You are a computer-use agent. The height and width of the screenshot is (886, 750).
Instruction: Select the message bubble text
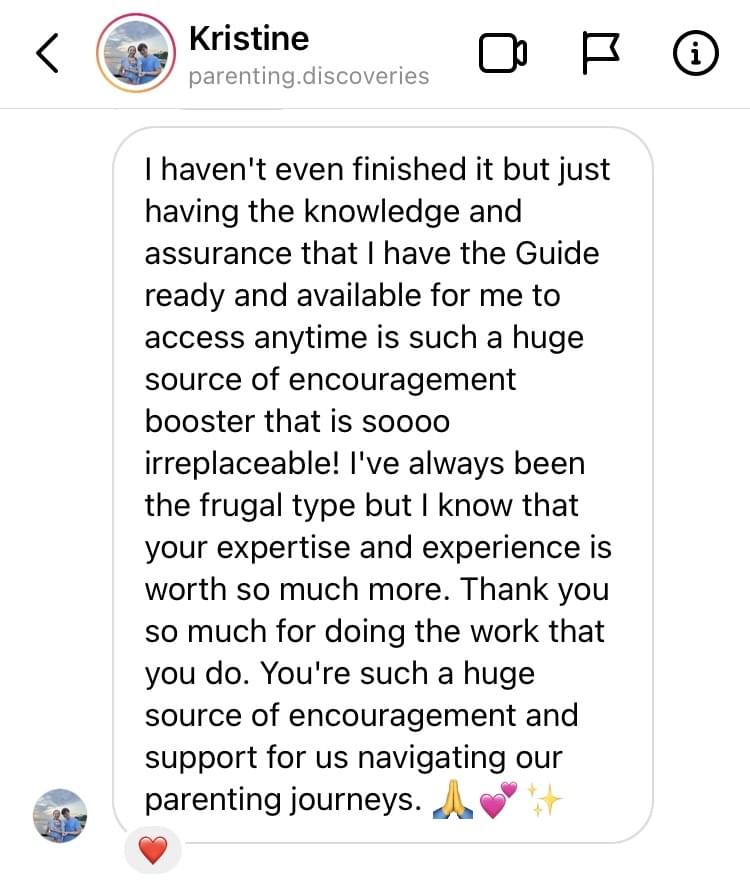point(383,485)
